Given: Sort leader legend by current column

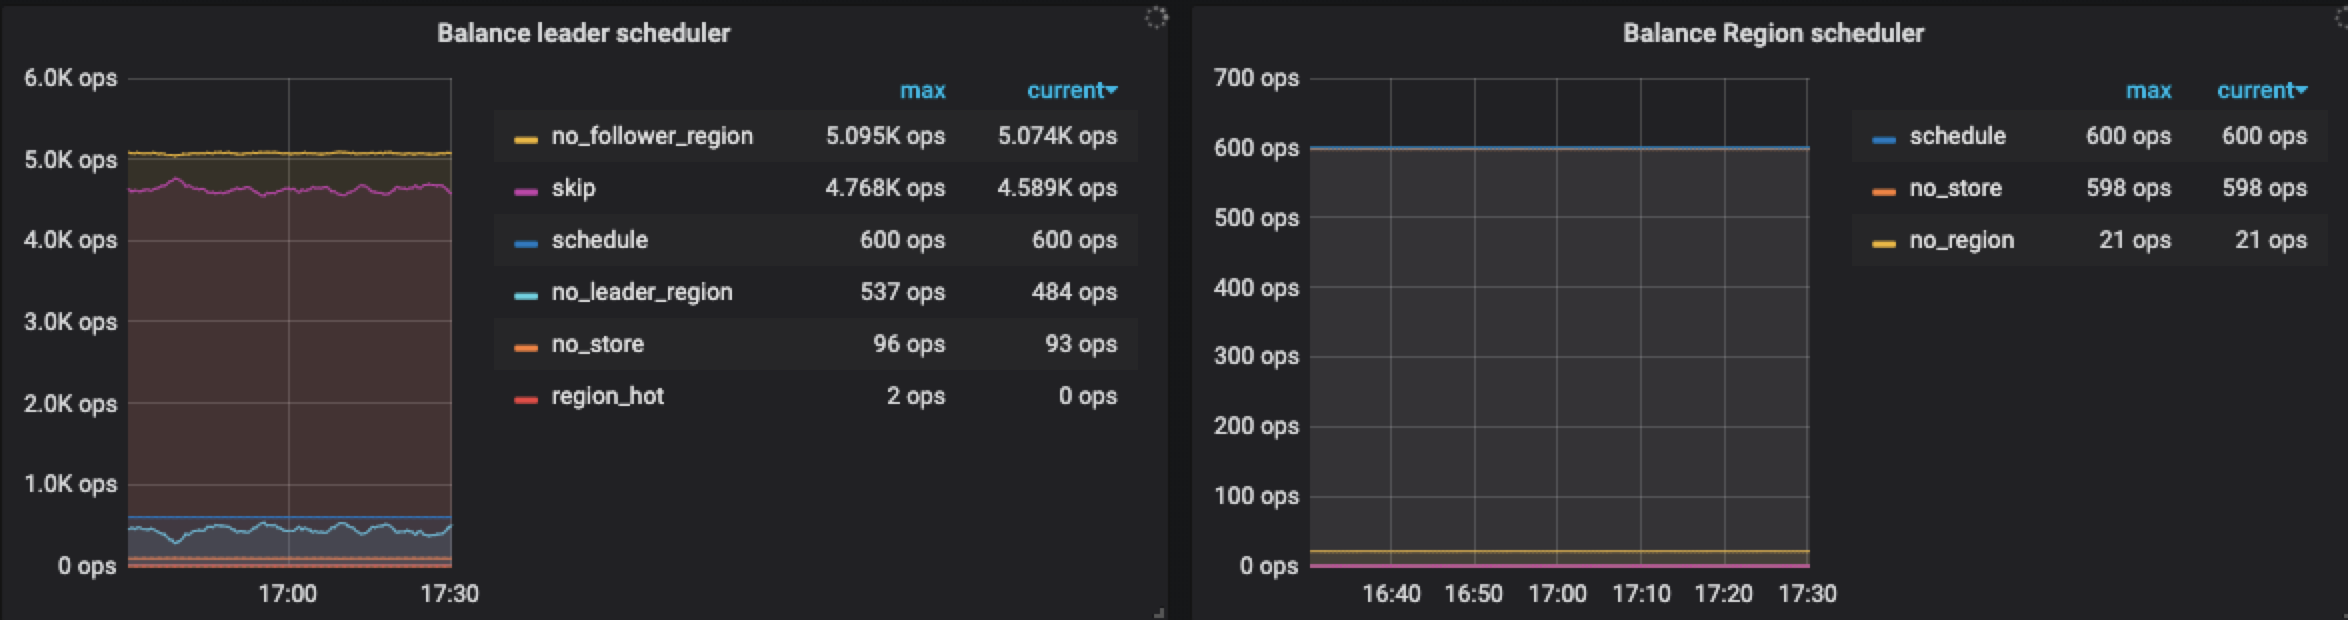Looking at the screenshot, I should coord(1071,90).
